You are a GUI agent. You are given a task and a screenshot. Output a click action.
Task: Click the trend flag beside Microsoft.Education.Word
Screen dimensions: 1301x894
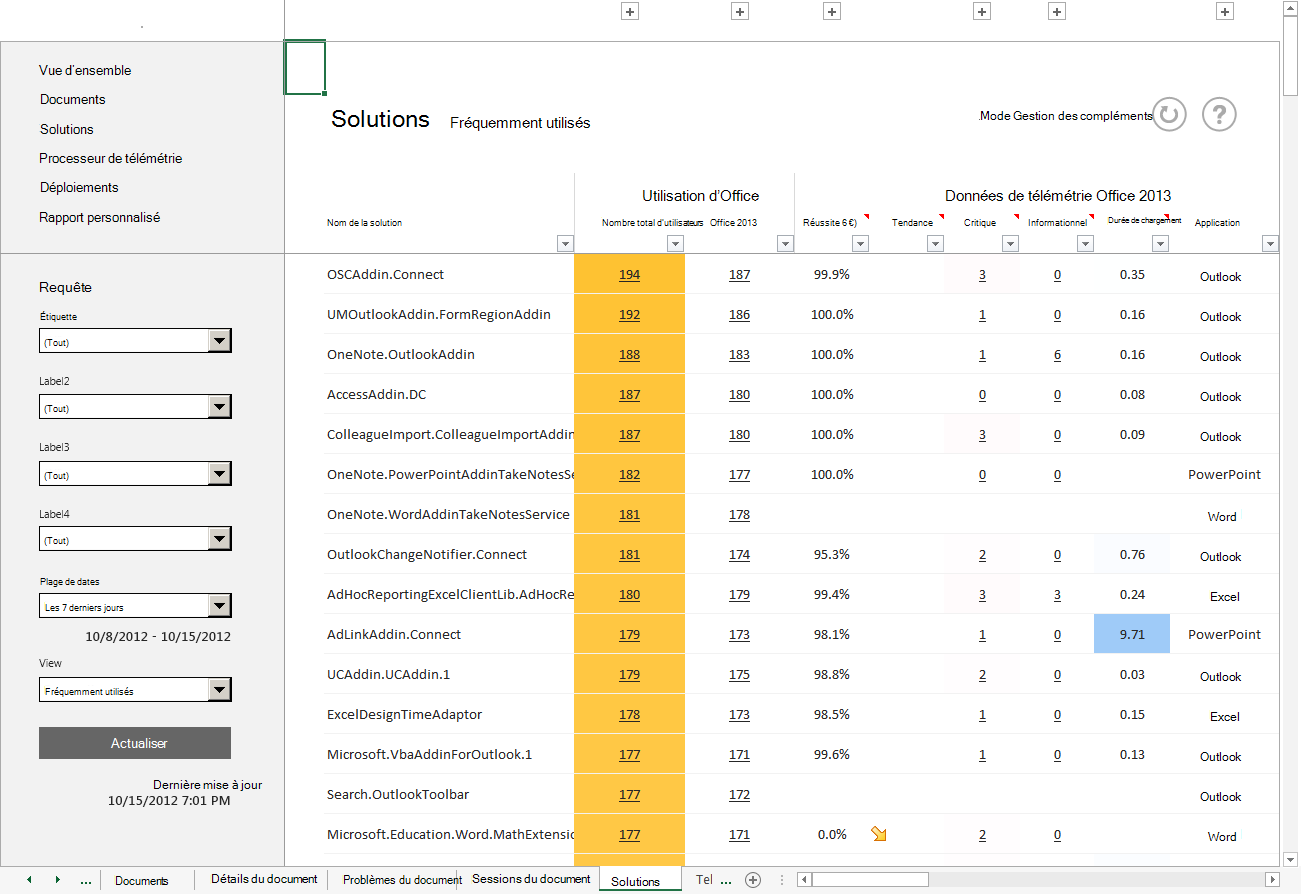point(878,832)
